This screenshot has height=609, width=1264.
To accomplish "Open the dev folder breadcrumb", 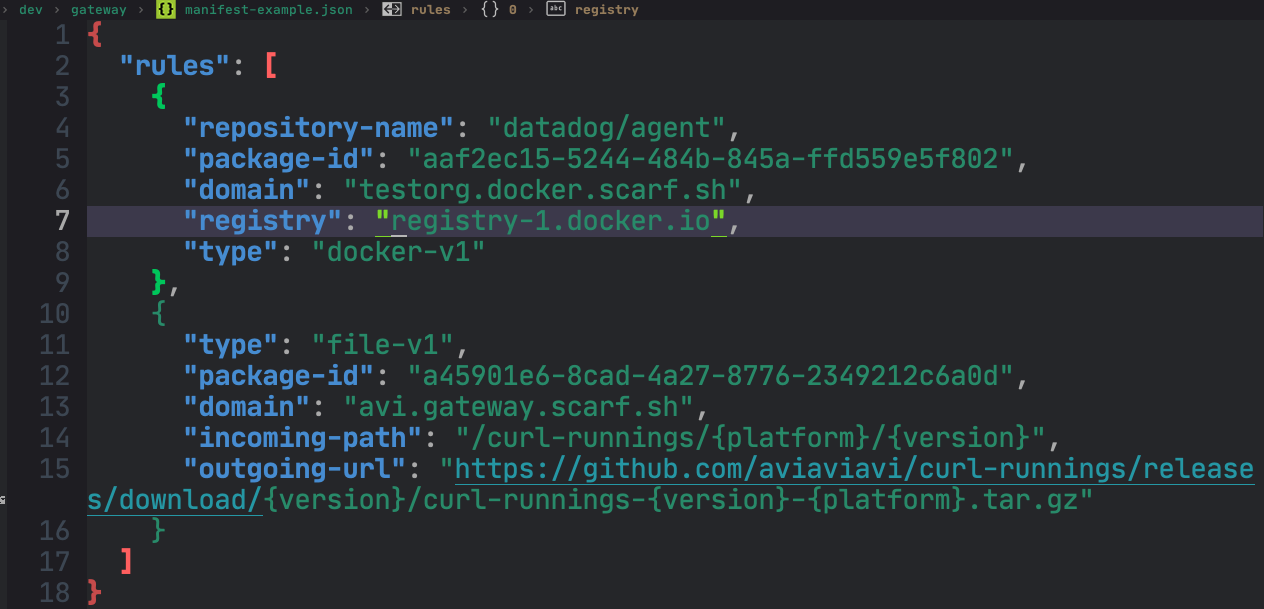I will (x=30, y=9).
